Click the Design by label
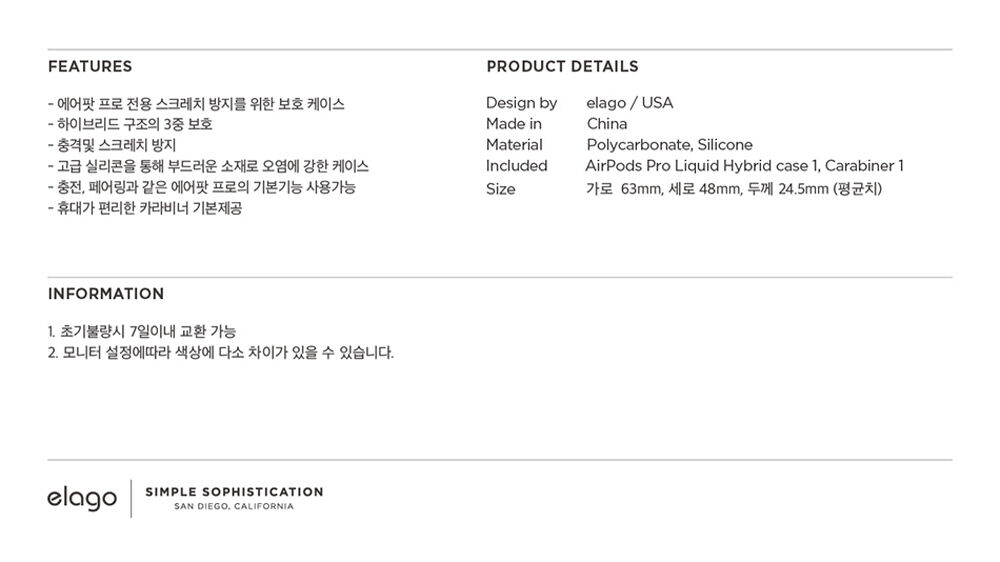This screenshot has height=562, width=1000. [521, 103]
